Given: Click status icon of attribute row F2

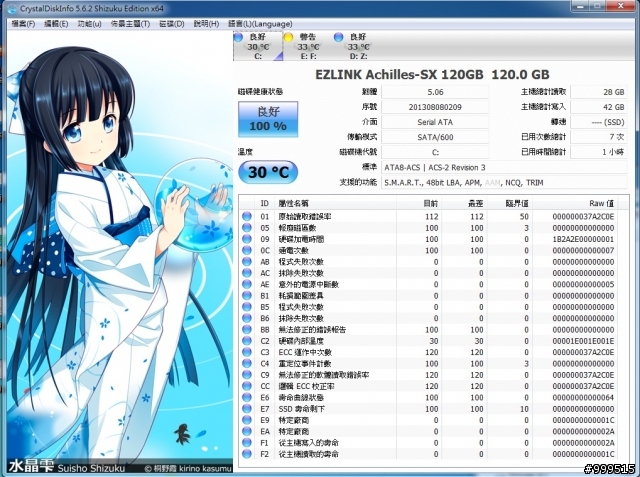Looking at the screenshot, I should point(247,454).
